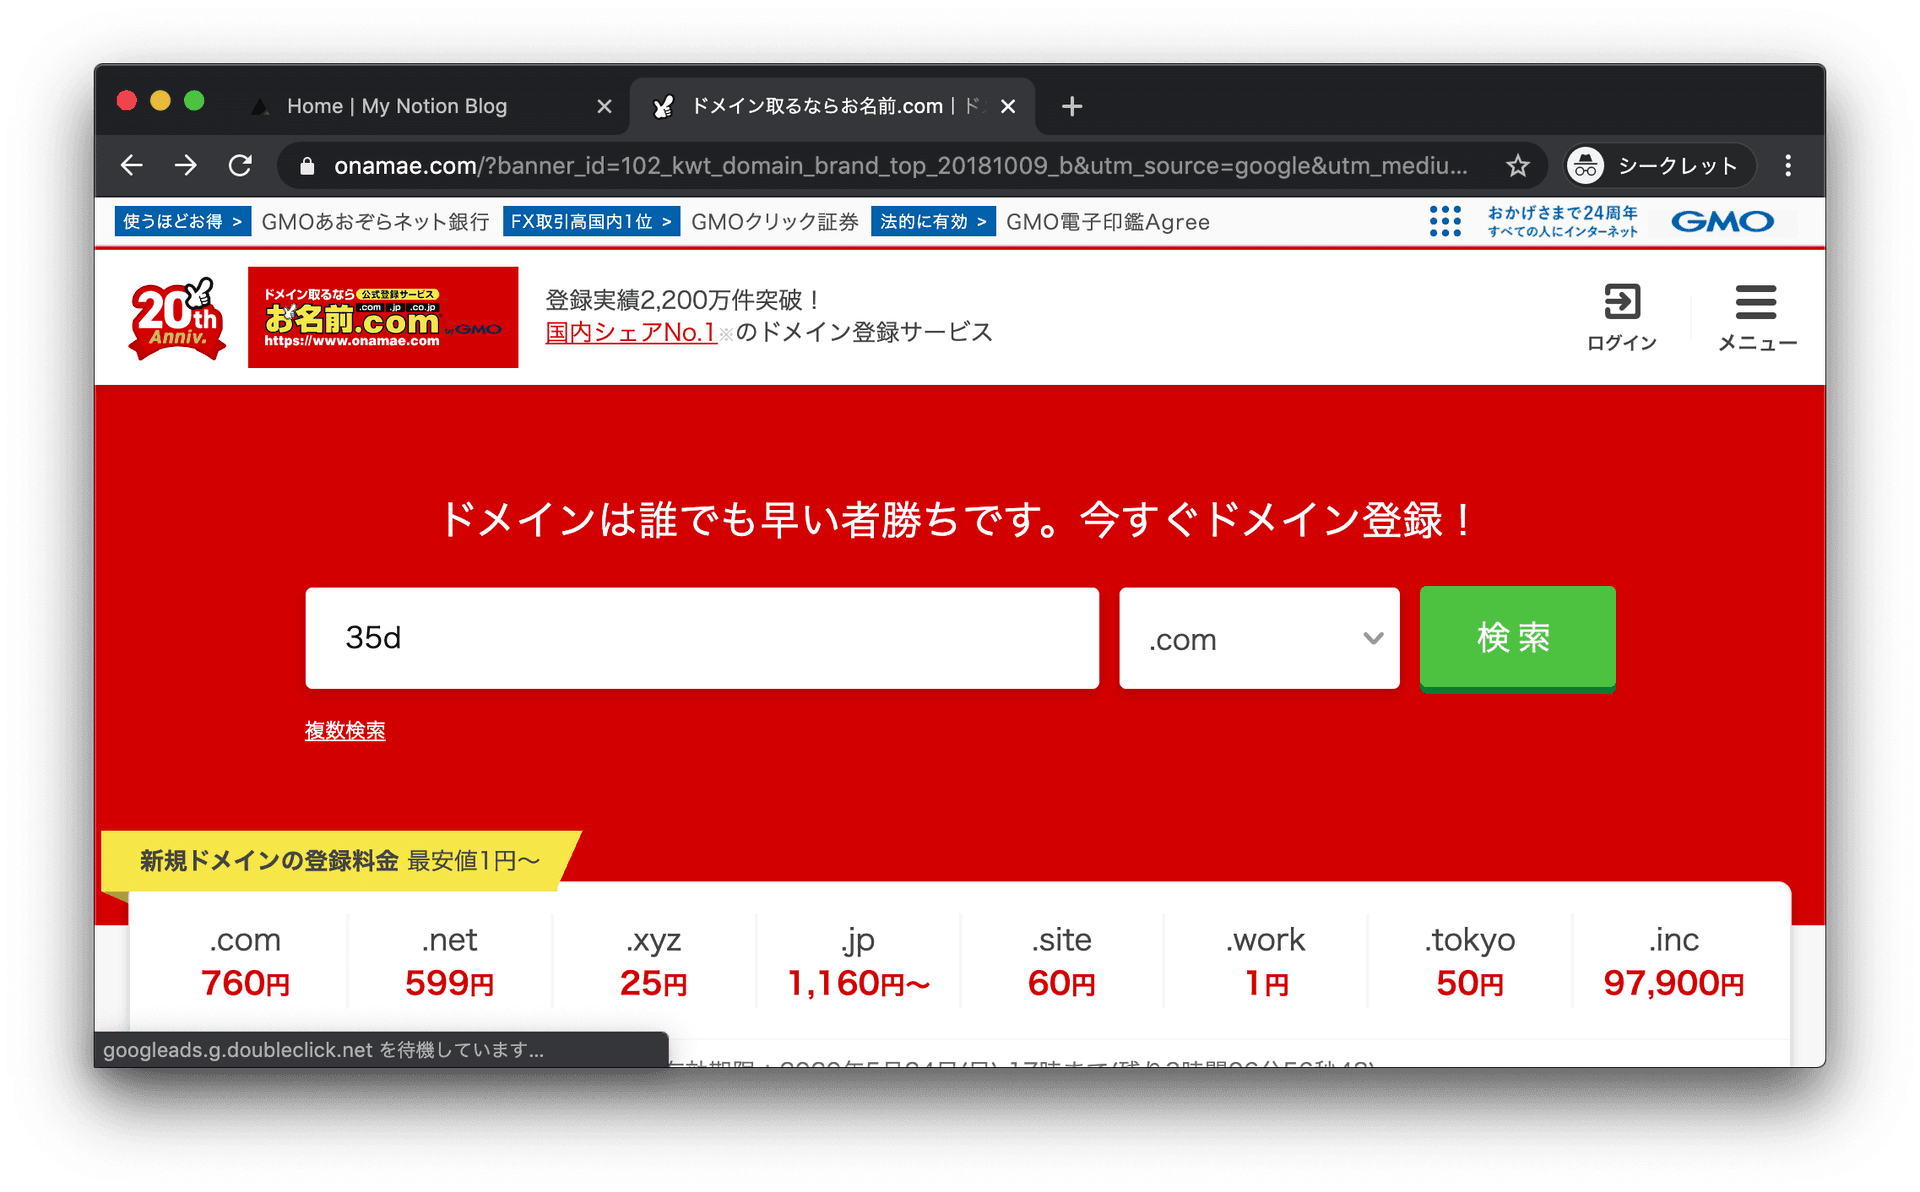This screenshot has width=1920, height=1192.
Task: Click the 法的に有効 badge
Action: pos(933,222)
